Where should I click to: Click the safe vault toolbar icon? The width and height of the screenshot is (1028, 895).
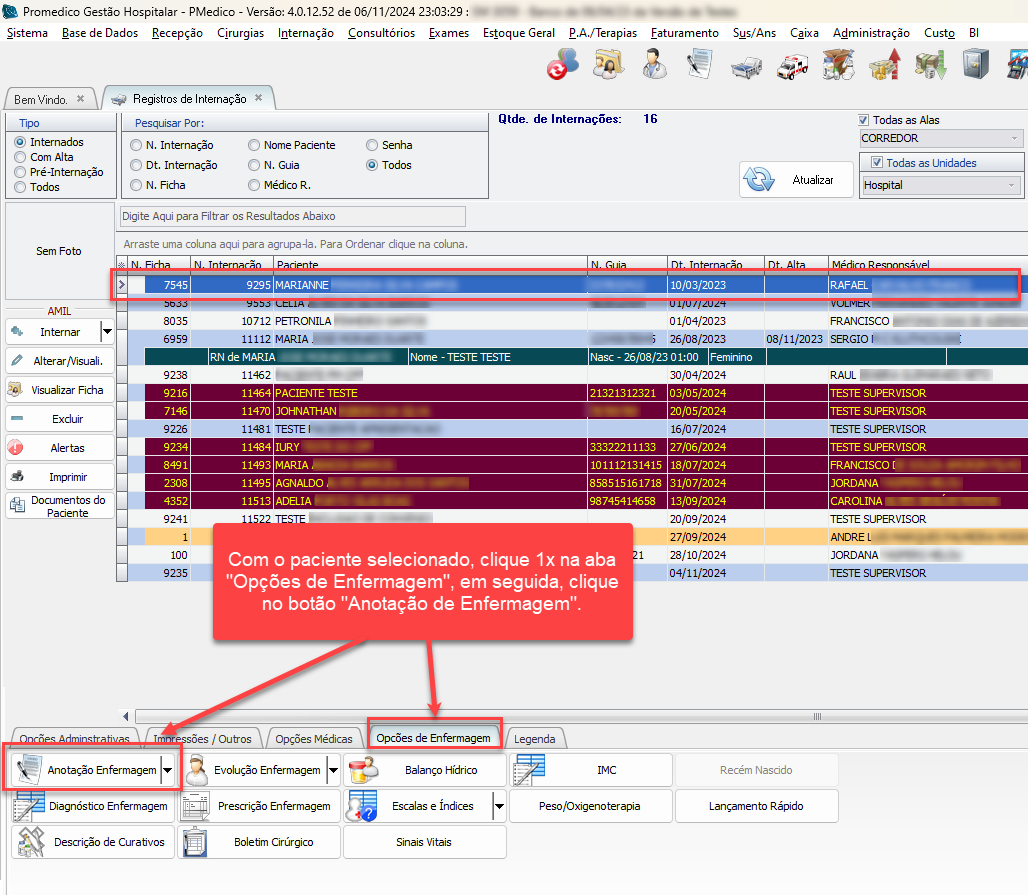coord(975,65)
